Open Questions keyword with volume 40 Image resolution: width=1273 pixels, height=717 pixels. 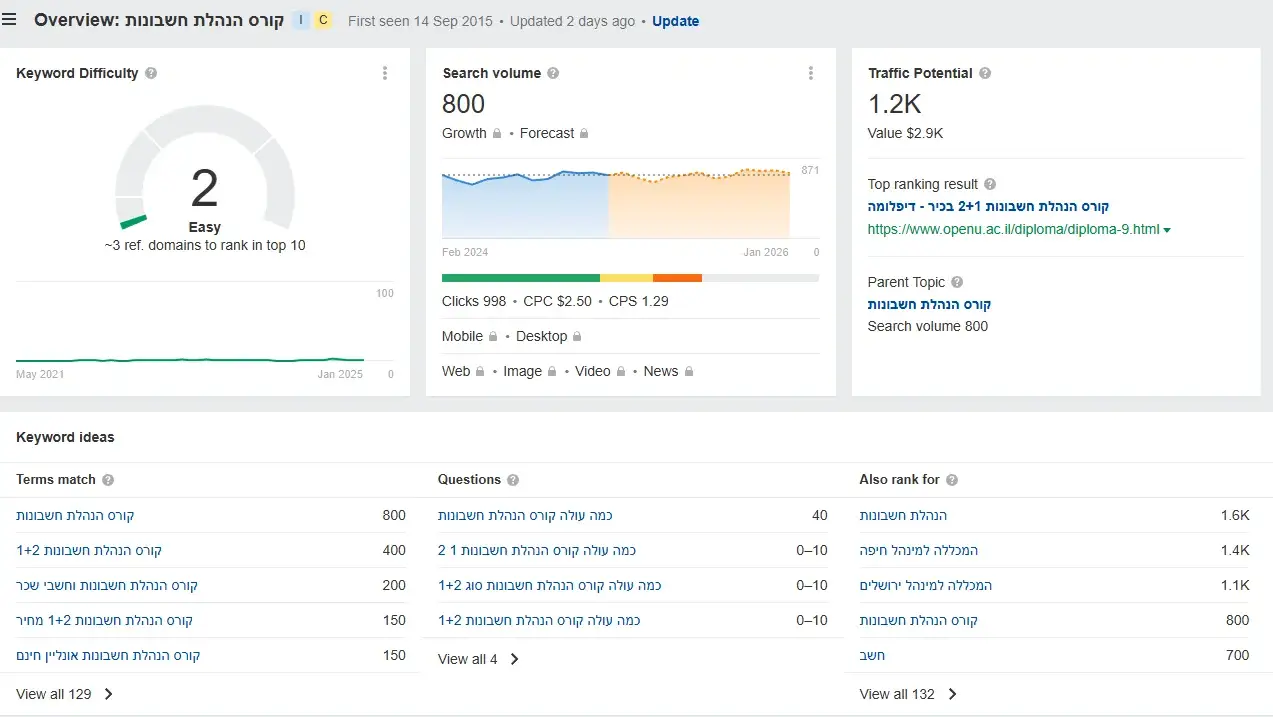tap(525, 515)
